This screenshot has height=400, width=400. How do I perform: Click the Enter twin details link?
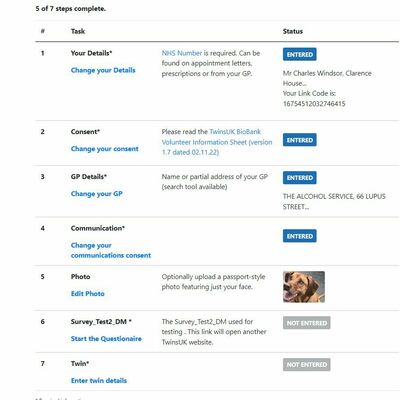tap(99, 380)
